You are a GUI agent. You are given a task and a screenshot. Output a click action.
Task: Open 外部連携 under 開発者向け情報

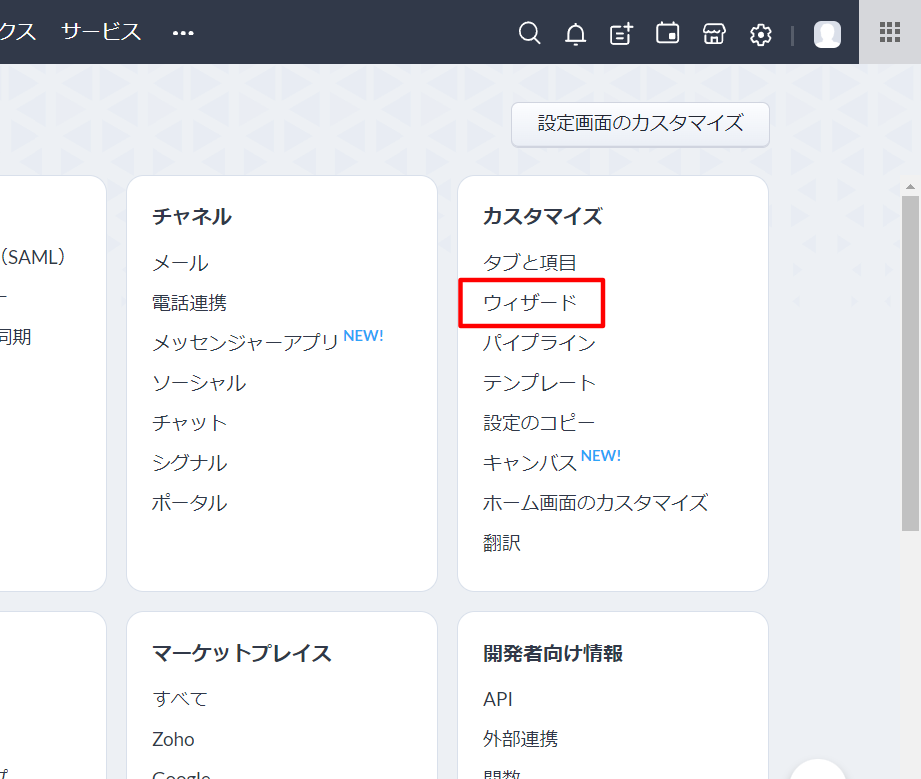520,738
